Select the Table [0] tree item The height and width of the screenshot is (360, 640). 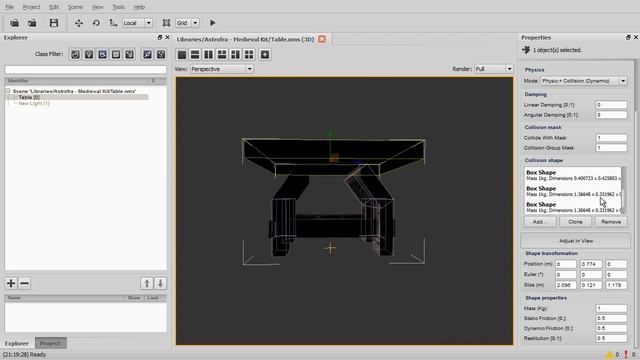(x=29, y=97)
